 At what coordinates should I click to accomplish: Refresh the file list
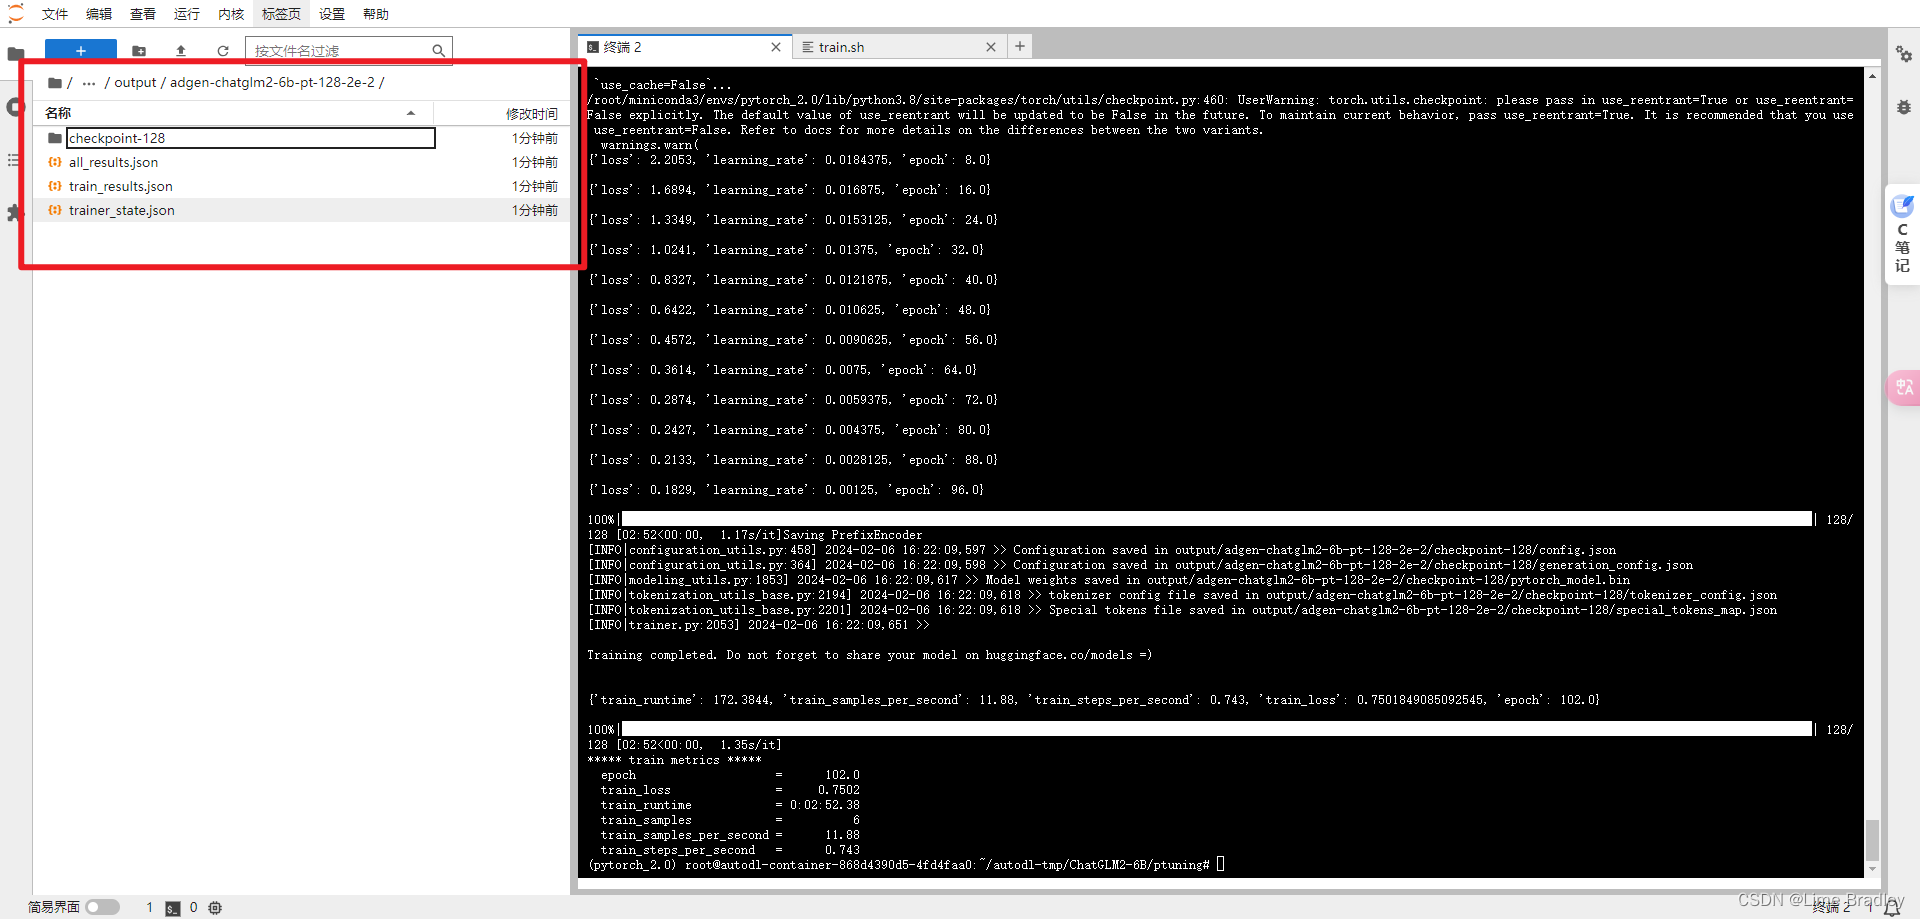(x=223, y=51)
